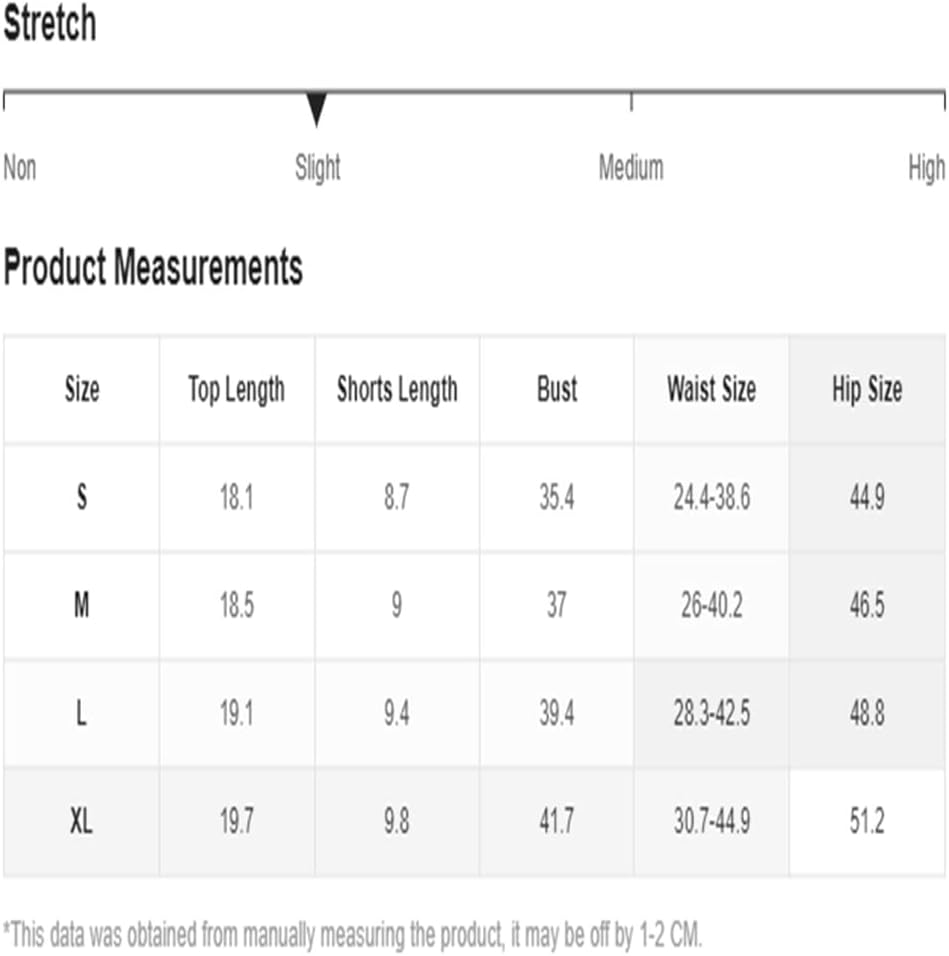
Task: Select the L size row label
Action: point(82,713)
